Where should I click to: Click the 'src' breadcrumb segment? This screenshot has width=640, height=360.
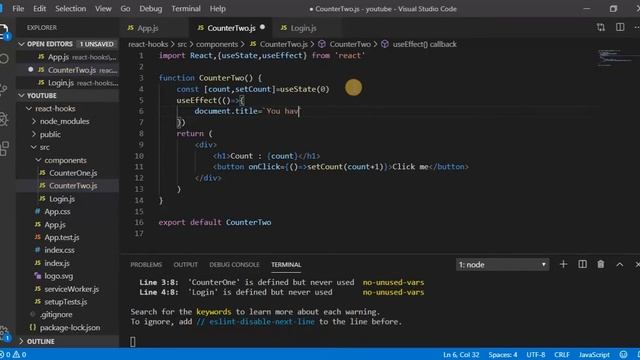click(182, 44)
